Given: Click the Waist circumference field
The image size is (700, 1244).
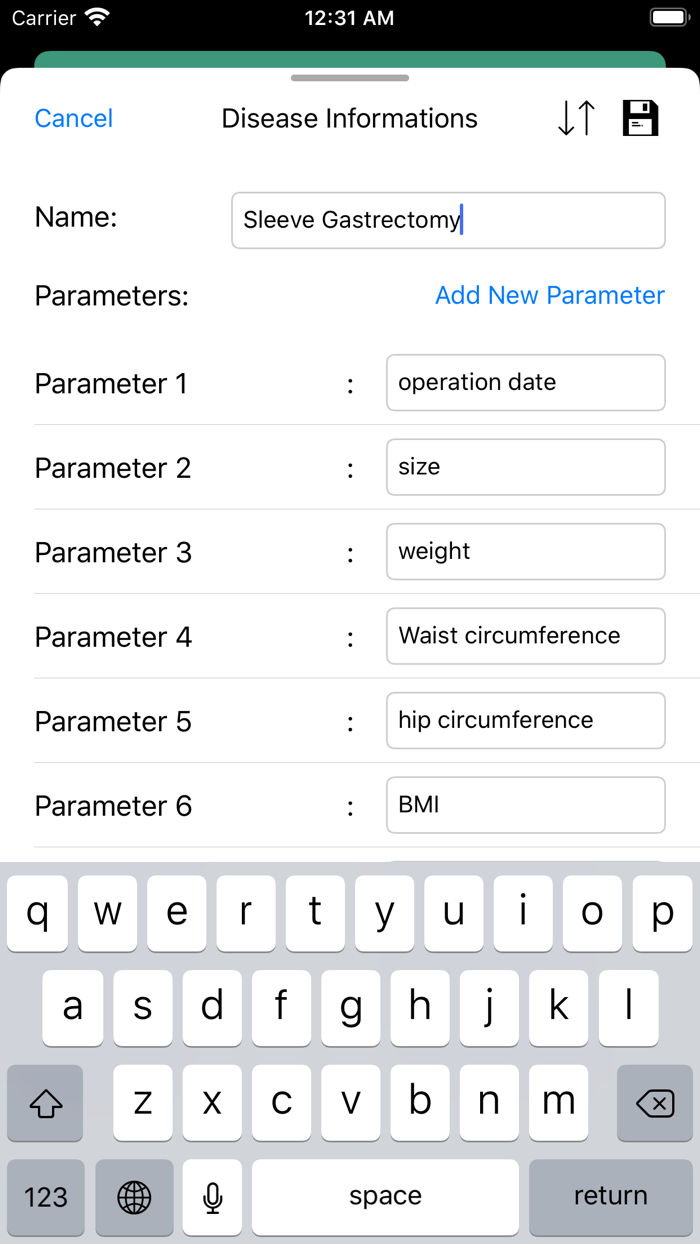Looking at the screenshot, I should coord(525,636).
